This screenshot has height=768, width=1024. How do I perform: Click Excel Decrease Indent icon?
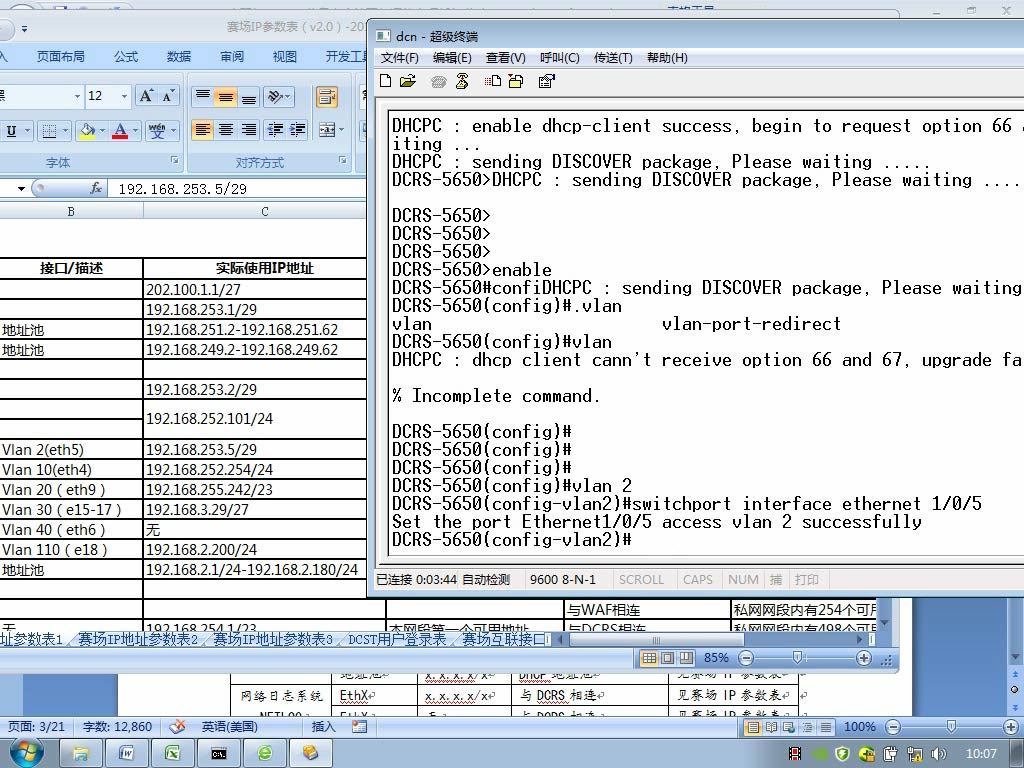[275, 129]
